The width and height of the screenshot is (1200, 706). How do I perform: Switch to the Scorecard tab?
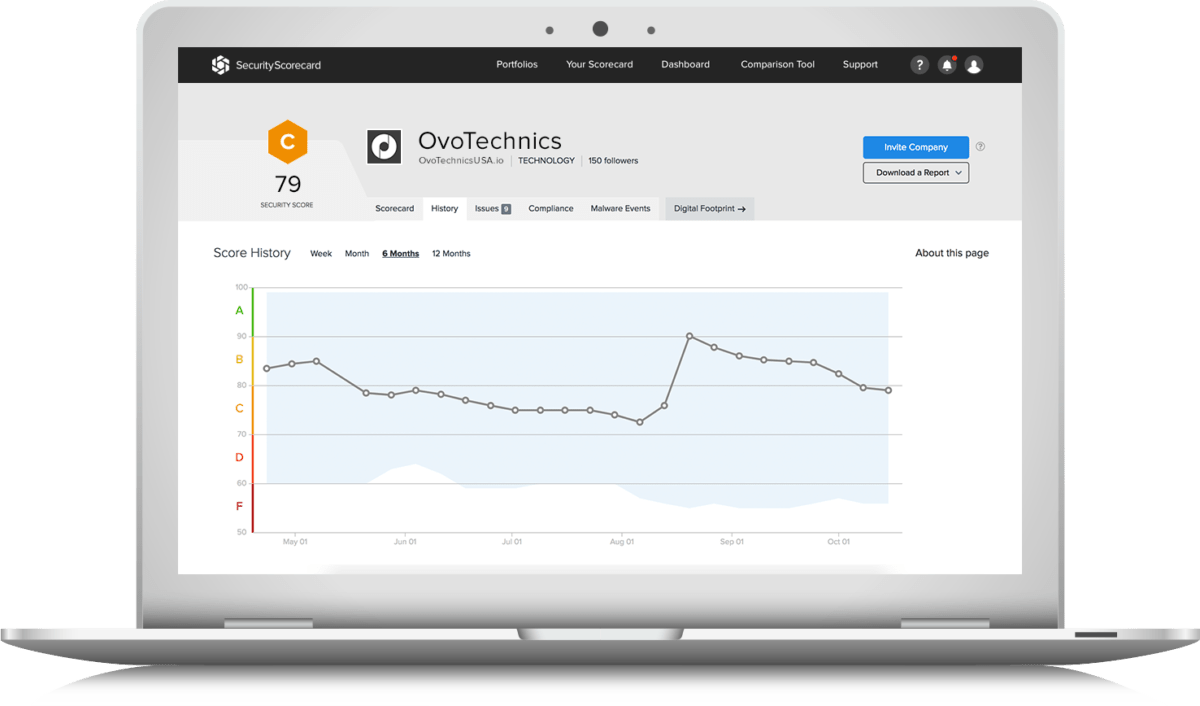tap(395, 209)
